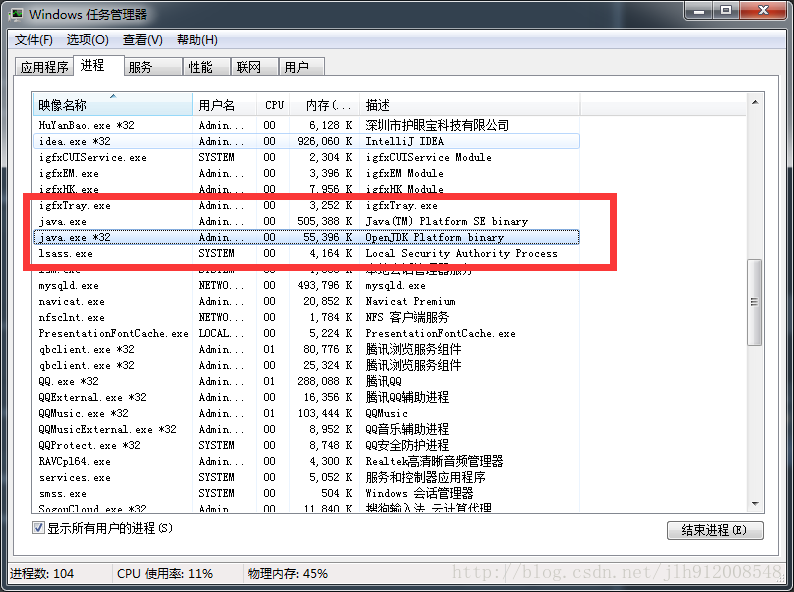The height and width of the screenshot is (592, 794).
Task: Select java.exe *32 OpenJDK process
Action: coord(306,238)
